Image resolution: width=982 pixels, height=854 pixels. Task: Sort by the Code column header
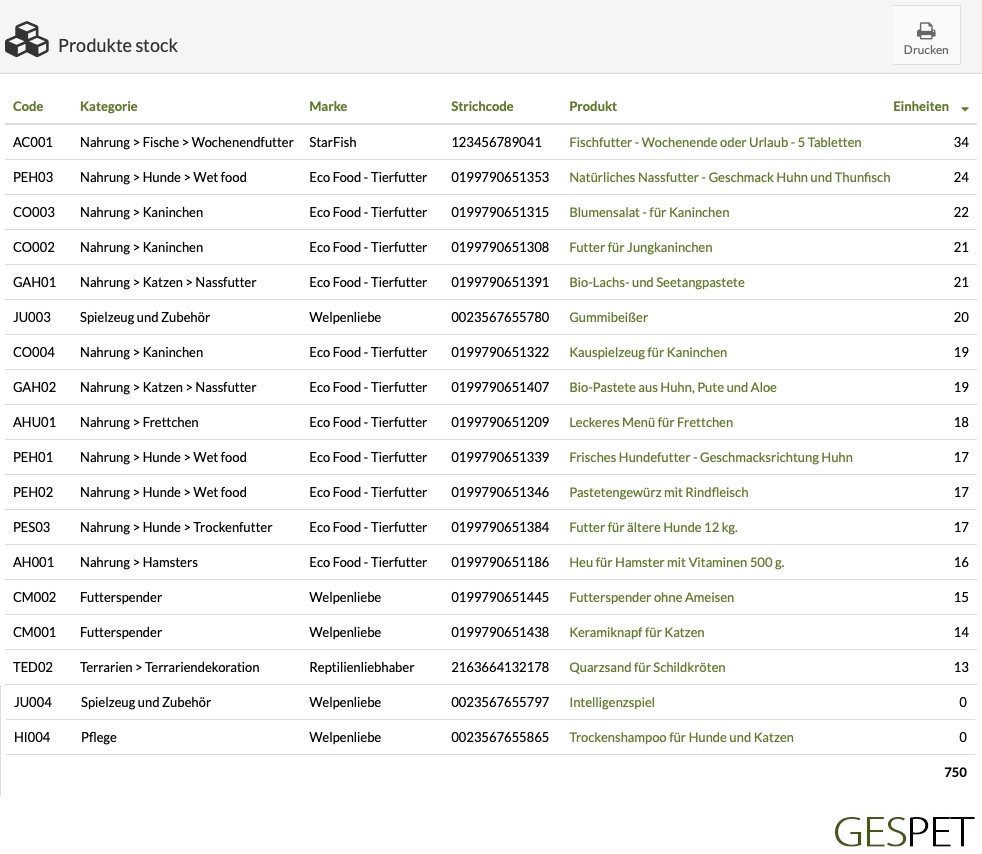pyautogui.click(x=28, y=106)
